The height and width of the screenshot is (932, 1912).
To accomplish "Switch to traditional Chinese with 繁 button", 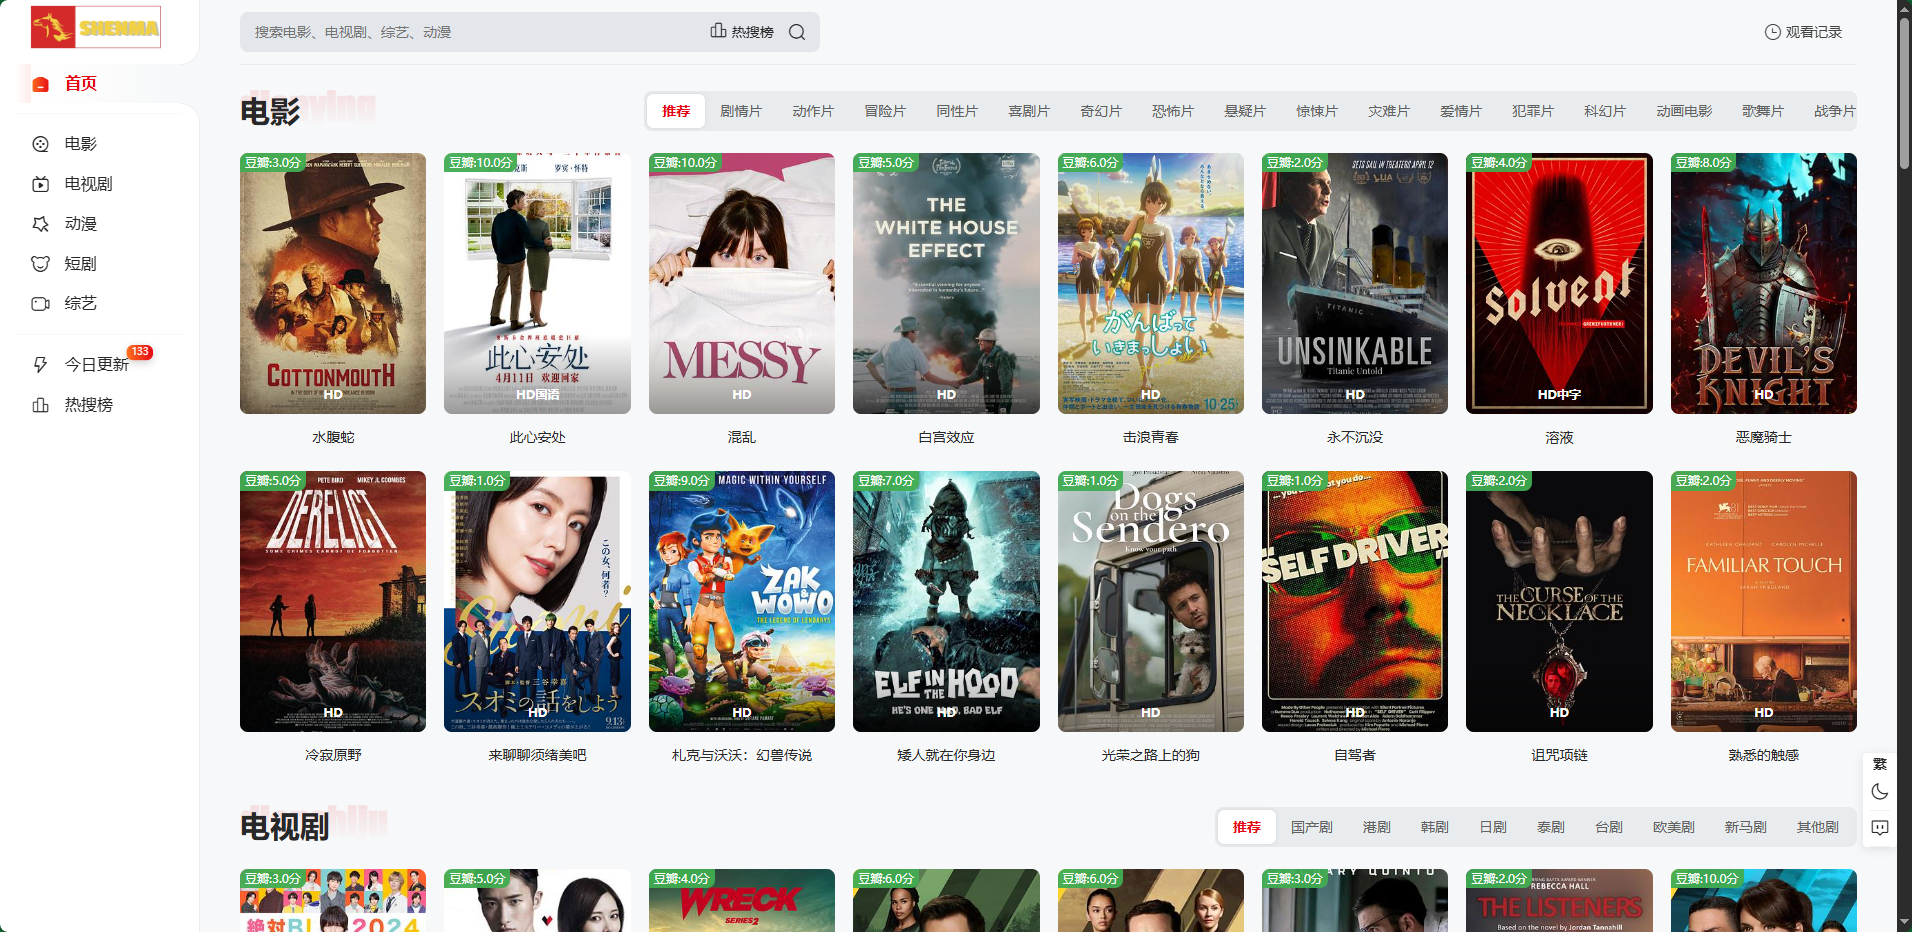I will coord(1880,764).
